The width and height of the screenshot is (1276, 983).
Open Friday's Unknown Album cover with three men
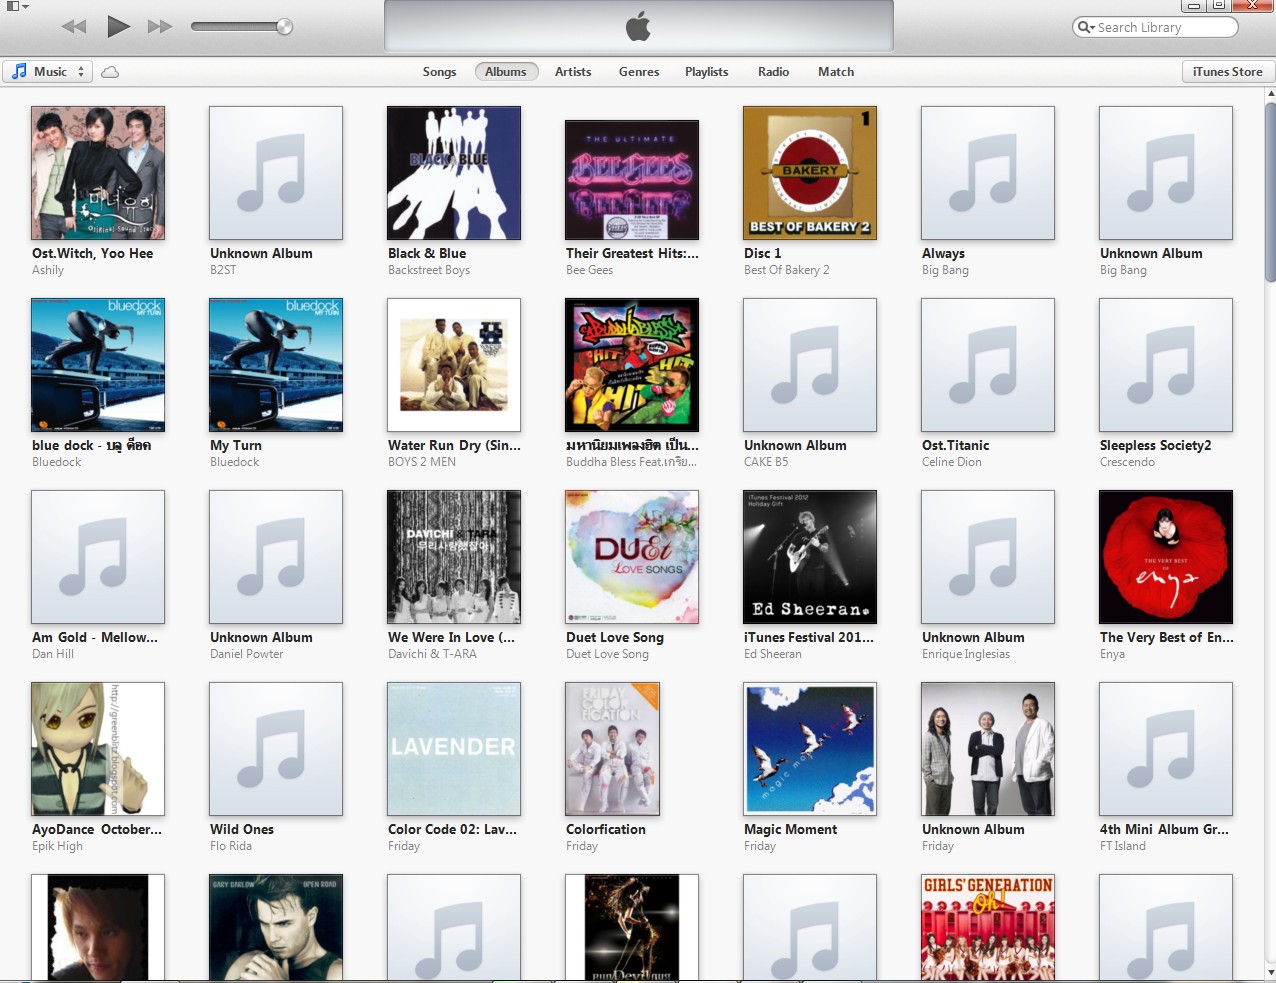(x=988, y=749)
